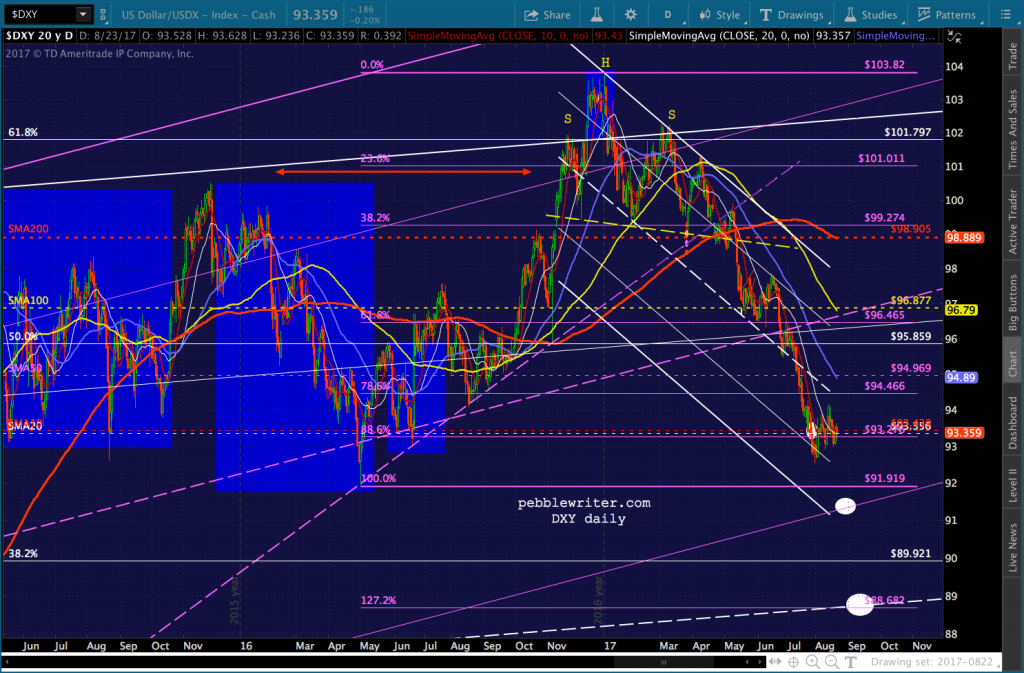
Task: Open the Studies menu
Action: [871, 14]
